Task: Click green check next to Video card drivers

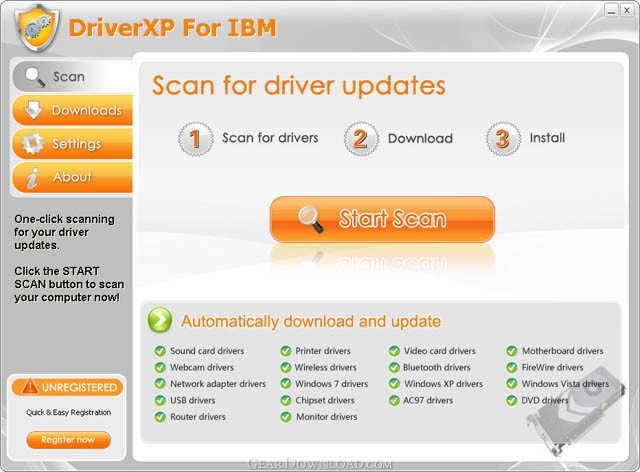Action: tap(394, 351)
